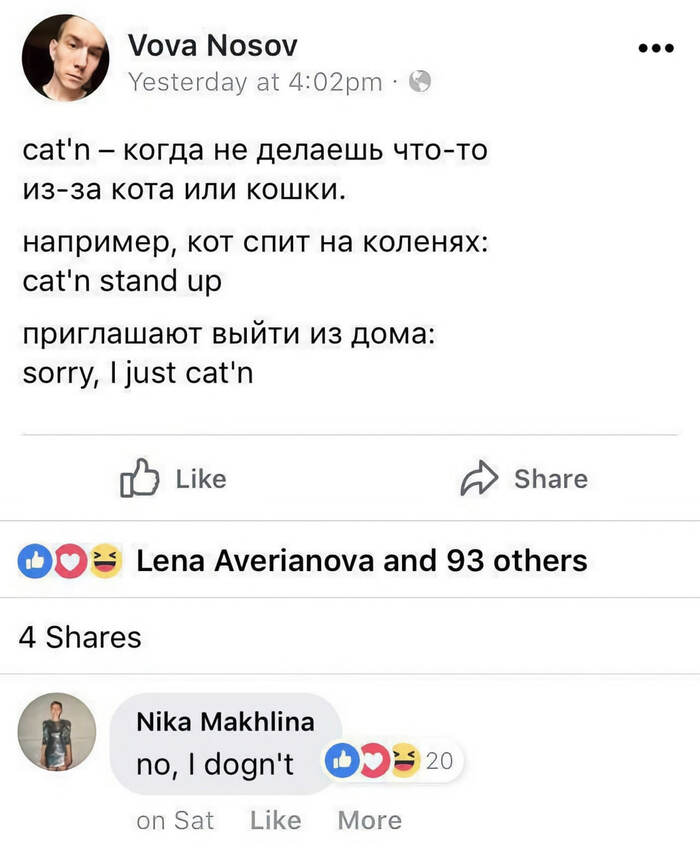Click Like under Nika Makhlina's comment
The height and width of the screenshot is (849, 700).
(276, 820)
